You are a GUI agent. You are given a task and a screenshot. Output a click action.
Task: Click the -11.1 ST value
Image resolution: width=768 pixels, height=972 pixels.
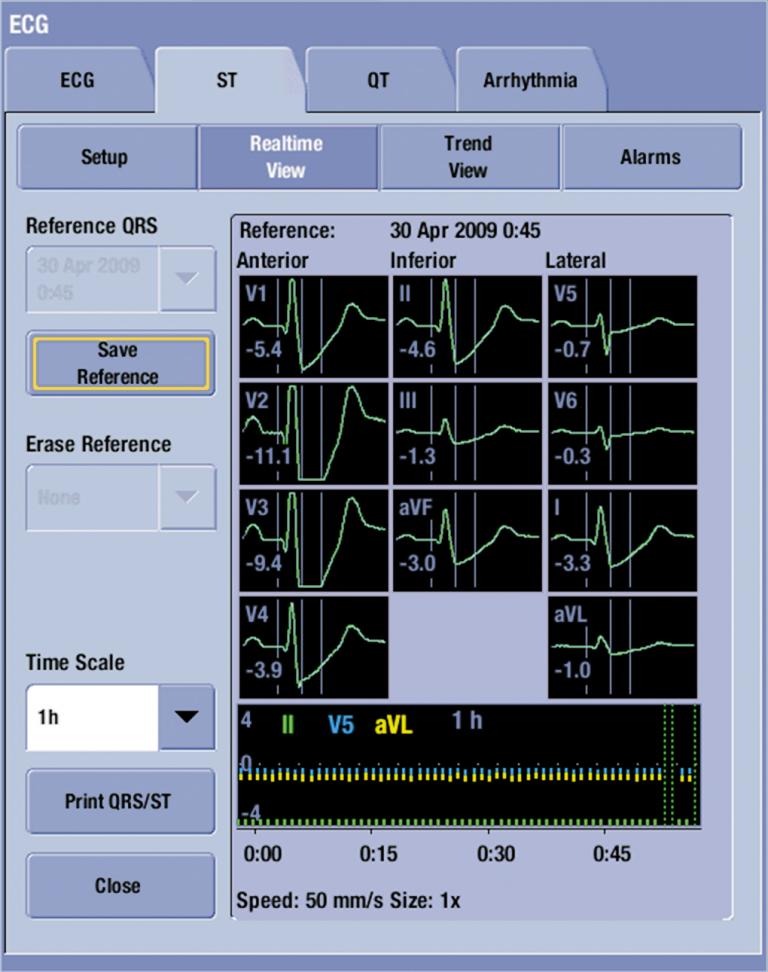tap(268, 457)
